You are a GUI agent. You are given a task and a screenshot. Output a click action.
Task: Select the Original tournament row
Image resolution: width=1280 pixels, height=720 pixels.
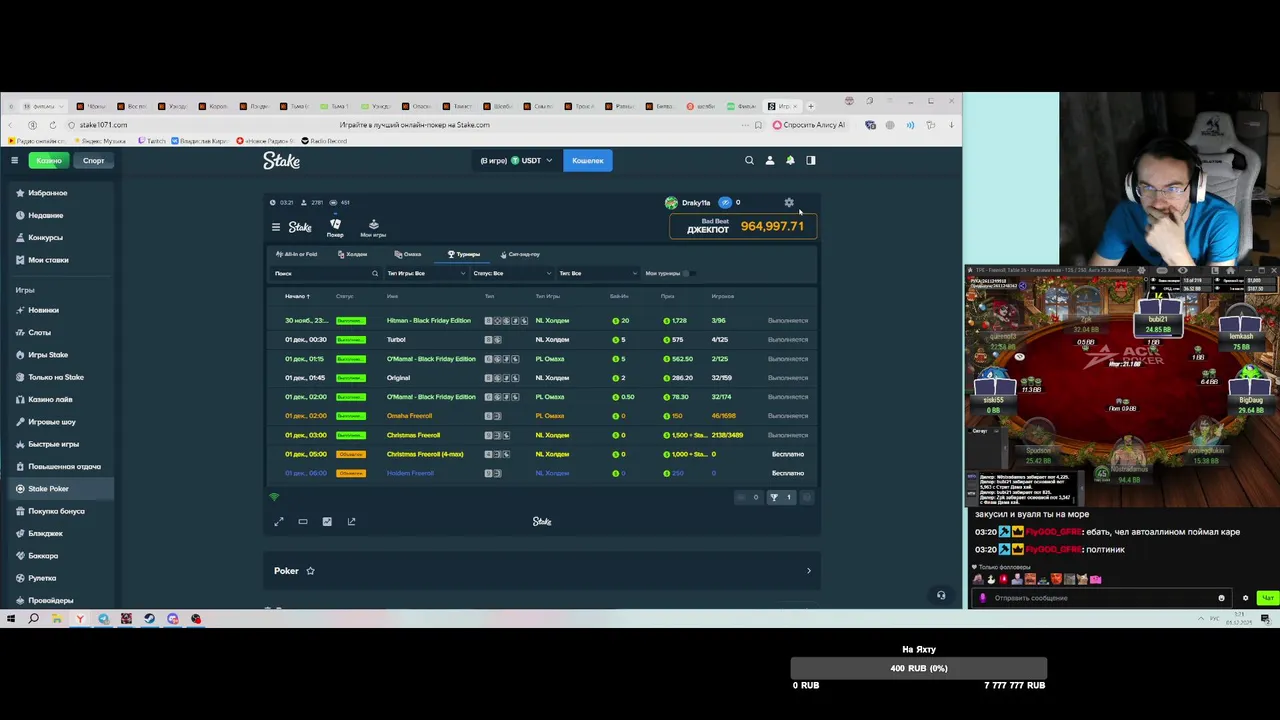(542, 378)
